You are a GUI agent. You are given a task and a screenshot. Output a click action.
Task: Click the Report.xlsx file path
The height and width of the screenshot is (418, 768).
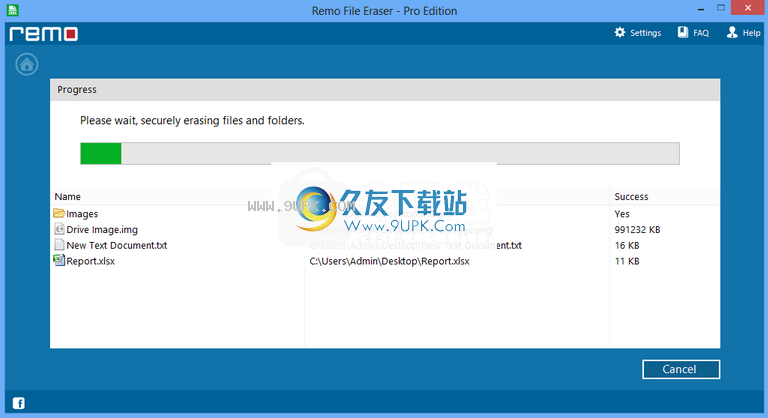(x=389, y=261)
